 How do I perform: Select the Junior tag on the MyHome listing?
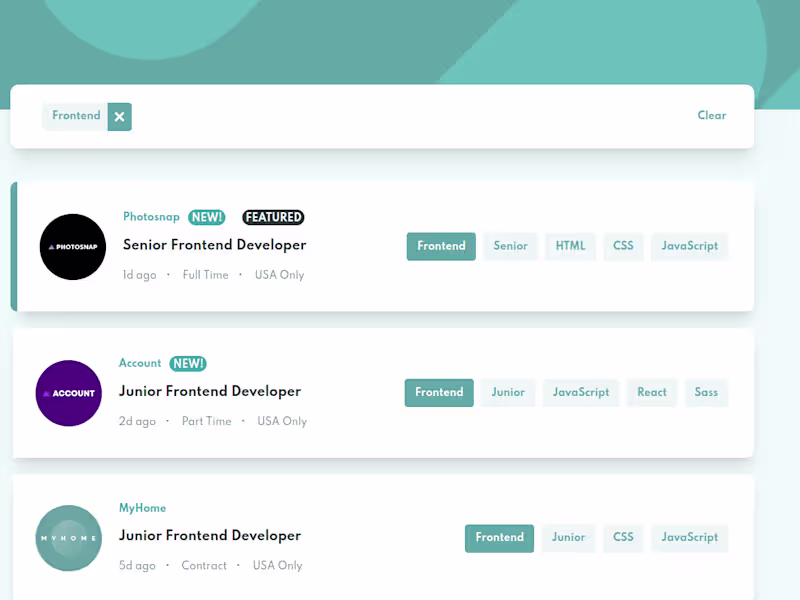pyautogui.click(x=568, y=537)
